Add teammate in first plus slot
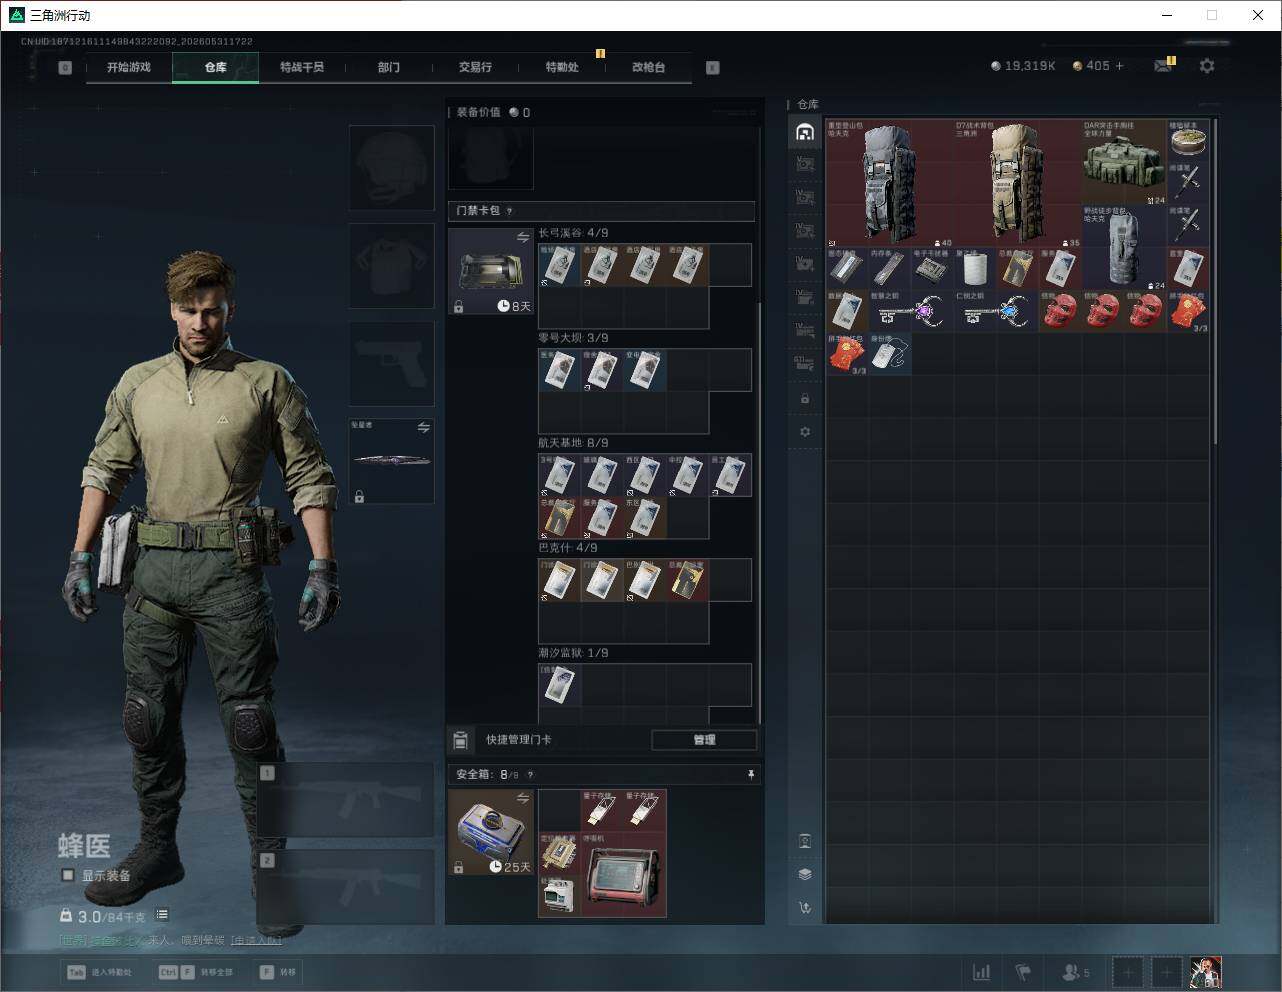 click(x=1128, y=972)
